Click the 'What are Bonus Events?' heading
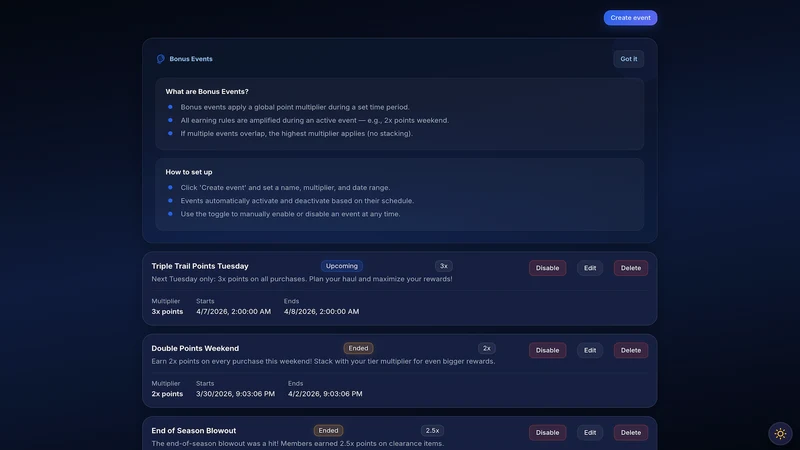This screenshot has width=800, height=450. point(207,92)
